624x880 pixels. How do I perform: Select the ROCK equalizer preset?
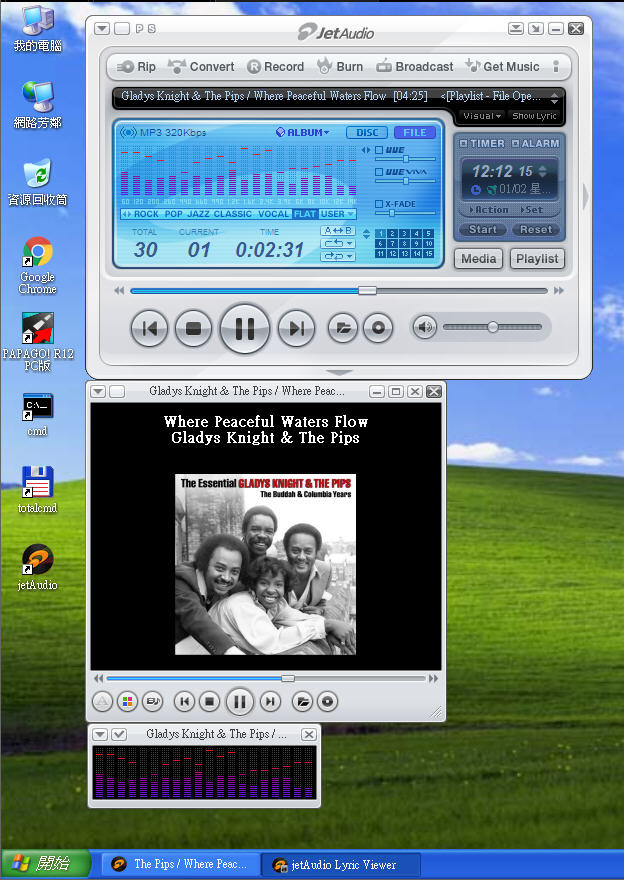pos(146,214)
